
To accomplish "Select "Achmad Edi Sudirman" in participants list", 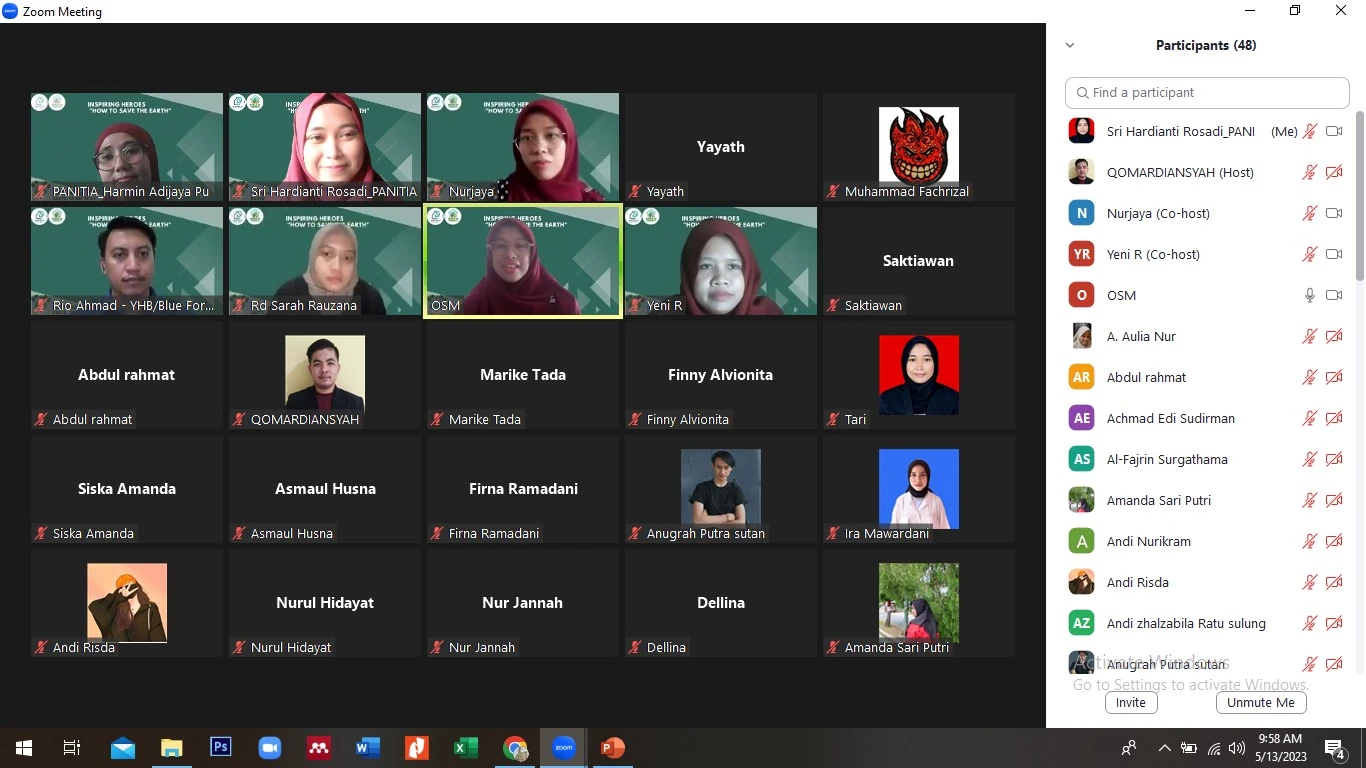I will tap(1207, 418).
